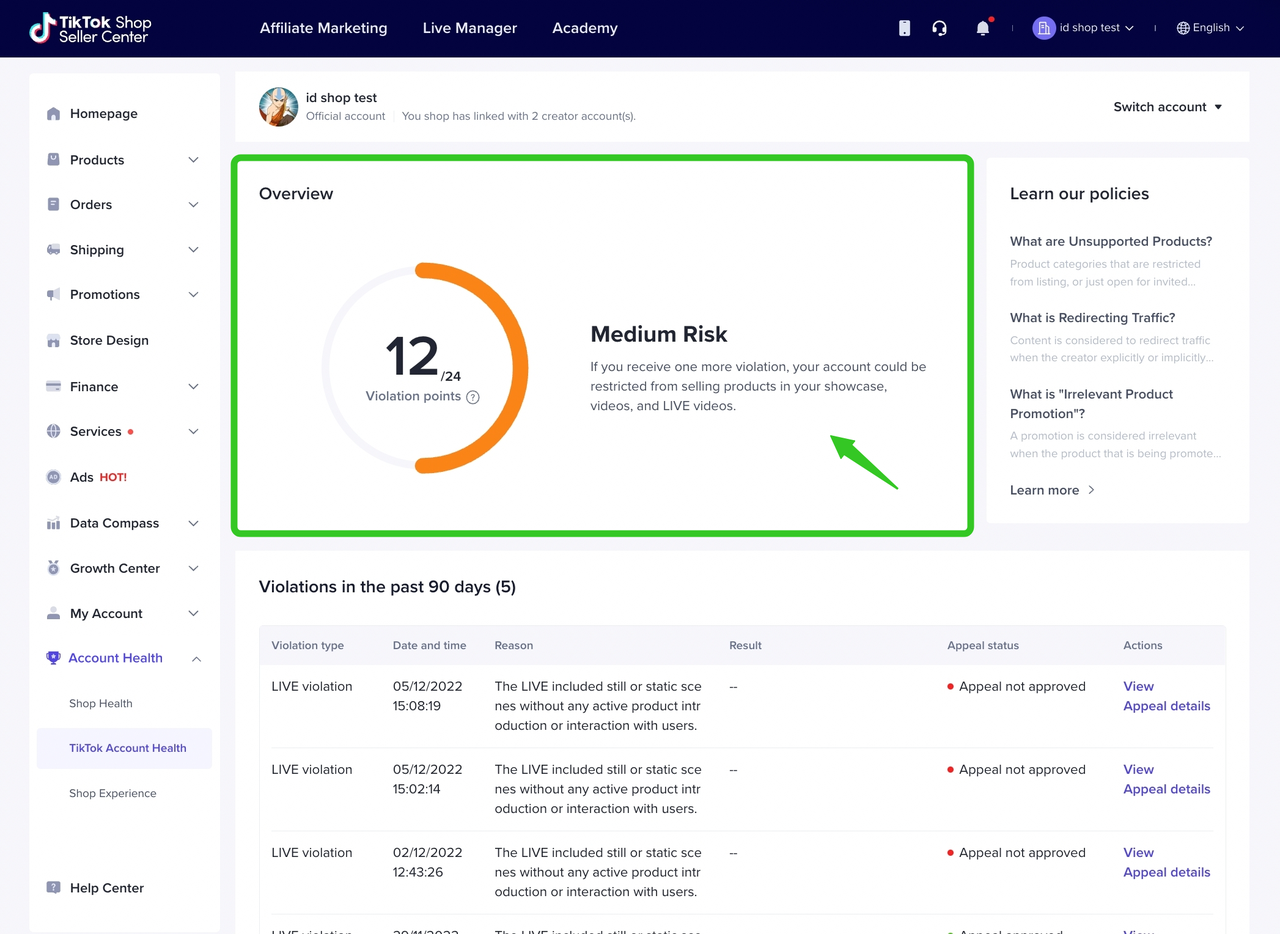This screenshot has width=1280, height=934.
Task: Click the id shop test profile avatar
Action: click(x=278, y=107)
